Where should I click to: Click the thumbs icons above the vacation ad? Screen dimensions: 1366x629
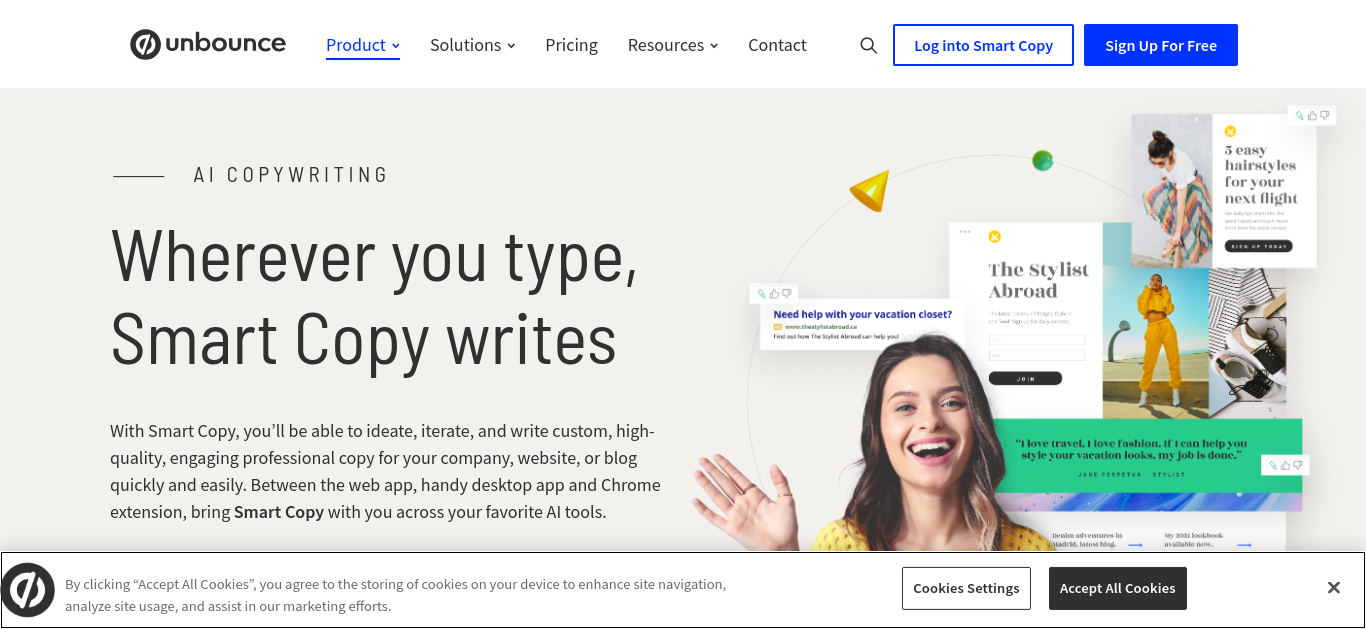[x=774, y=294]
